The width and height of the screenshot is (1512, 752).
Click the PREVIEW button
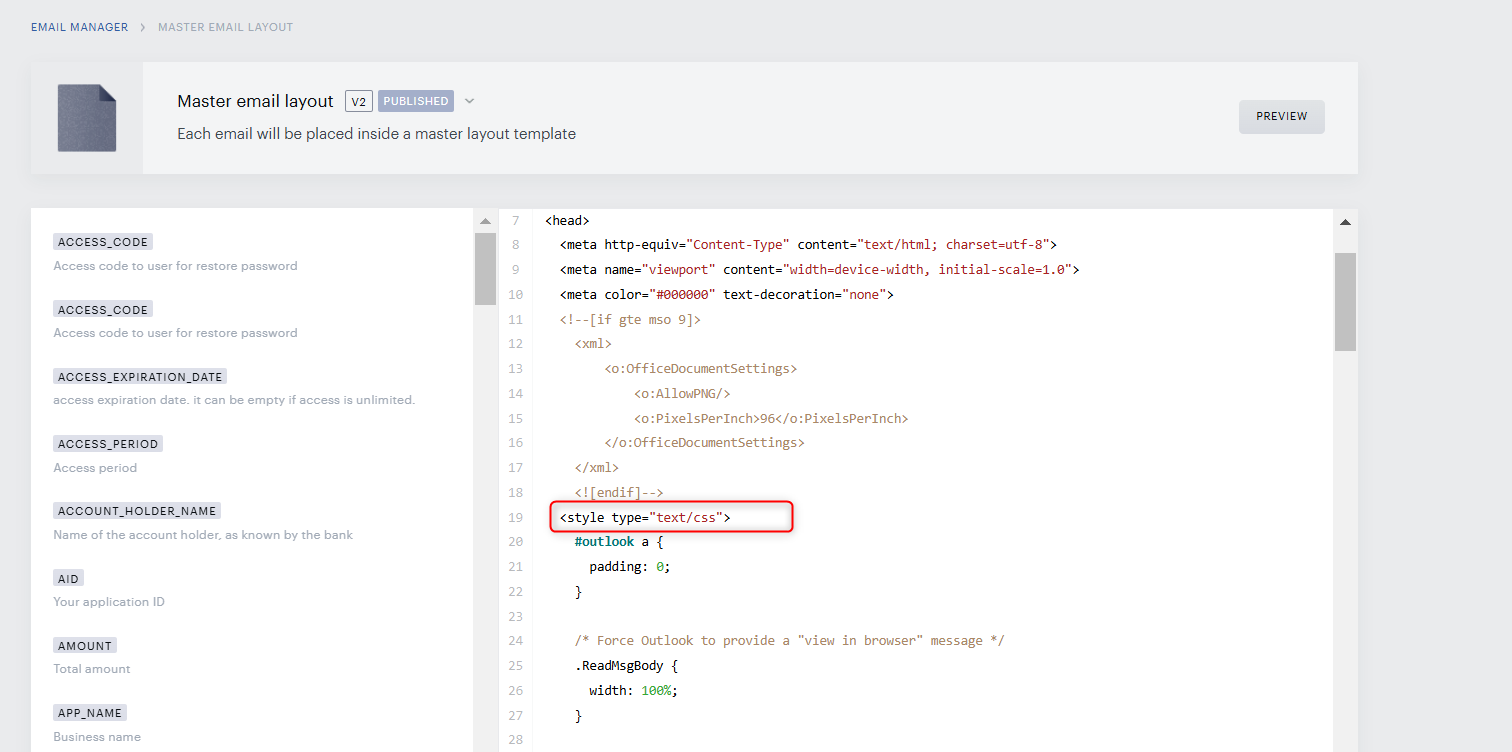click(1282, 117)
